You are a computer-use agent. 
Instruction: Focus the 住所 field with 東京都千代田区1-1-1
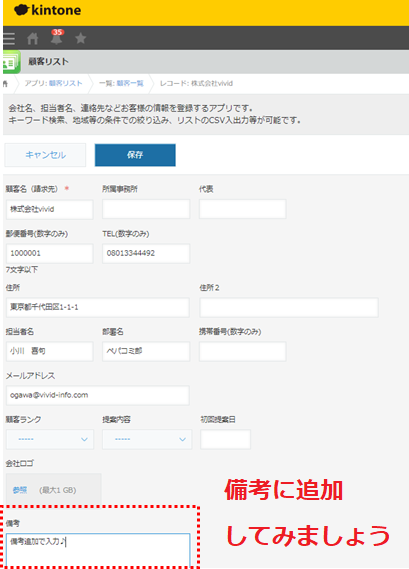click(98, 307)
